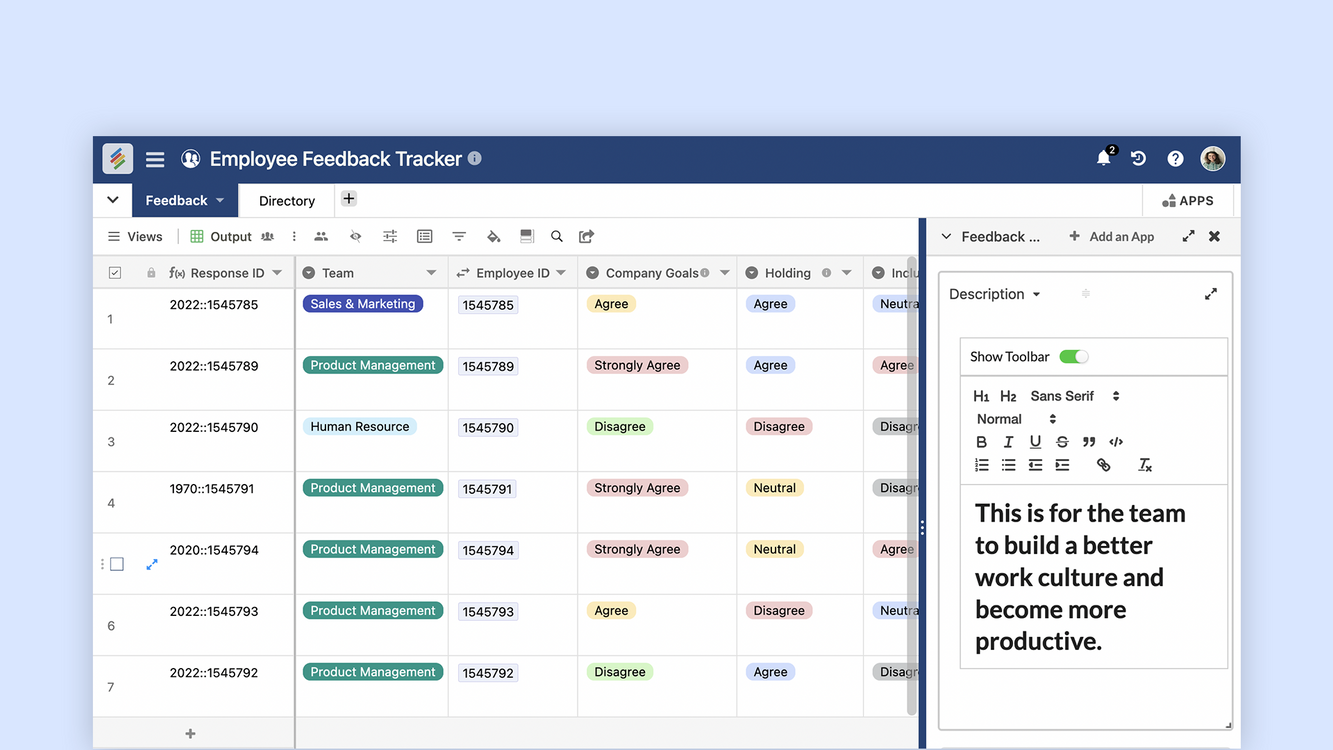Toggle the Show Toolbar switch
Image resolution: width=1333 pixels, height=750 pixels.
(x=1073, y=357)
